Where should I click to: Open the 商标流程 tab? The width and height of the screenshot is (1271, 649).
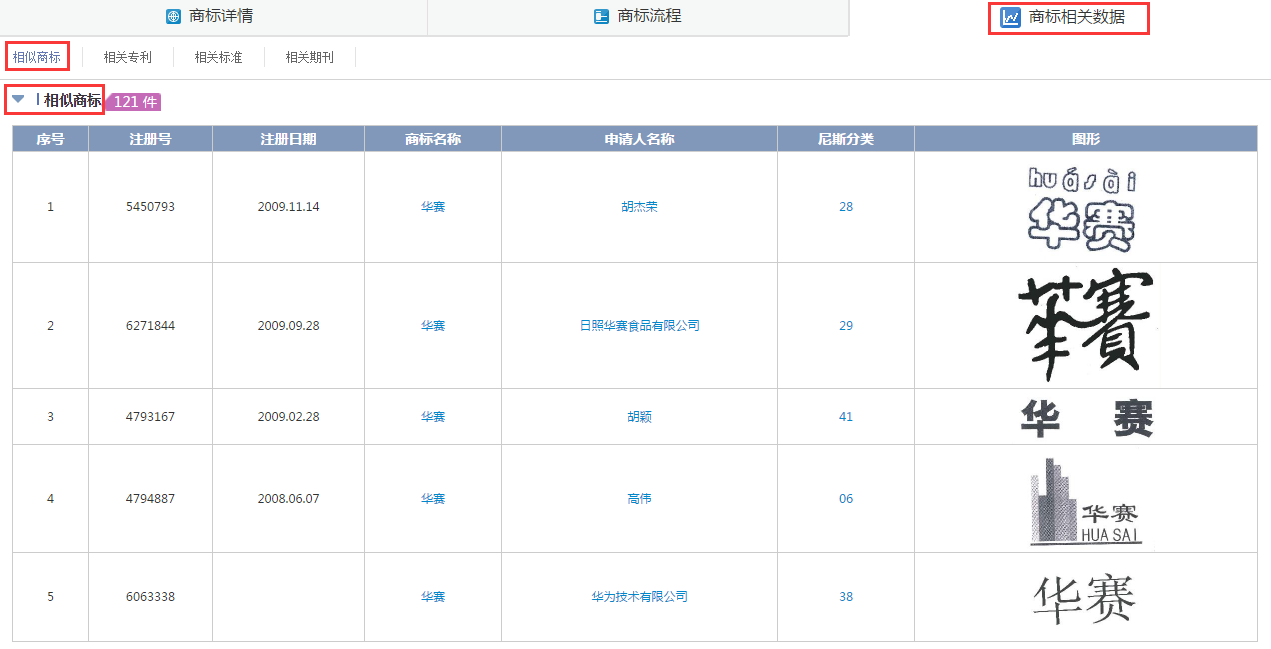[x=649, y=17]
